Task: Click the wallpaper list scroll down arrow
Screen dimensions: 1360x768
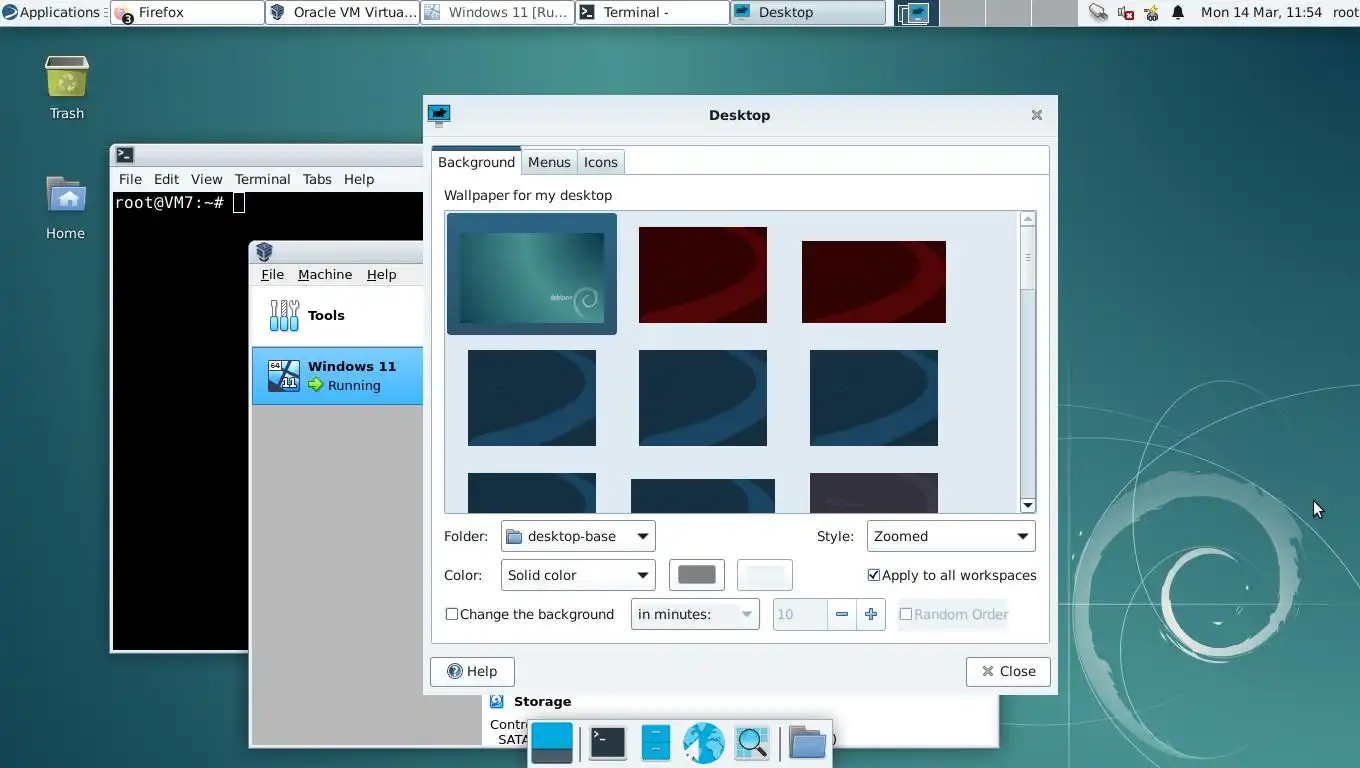Action: point(1027,506)
